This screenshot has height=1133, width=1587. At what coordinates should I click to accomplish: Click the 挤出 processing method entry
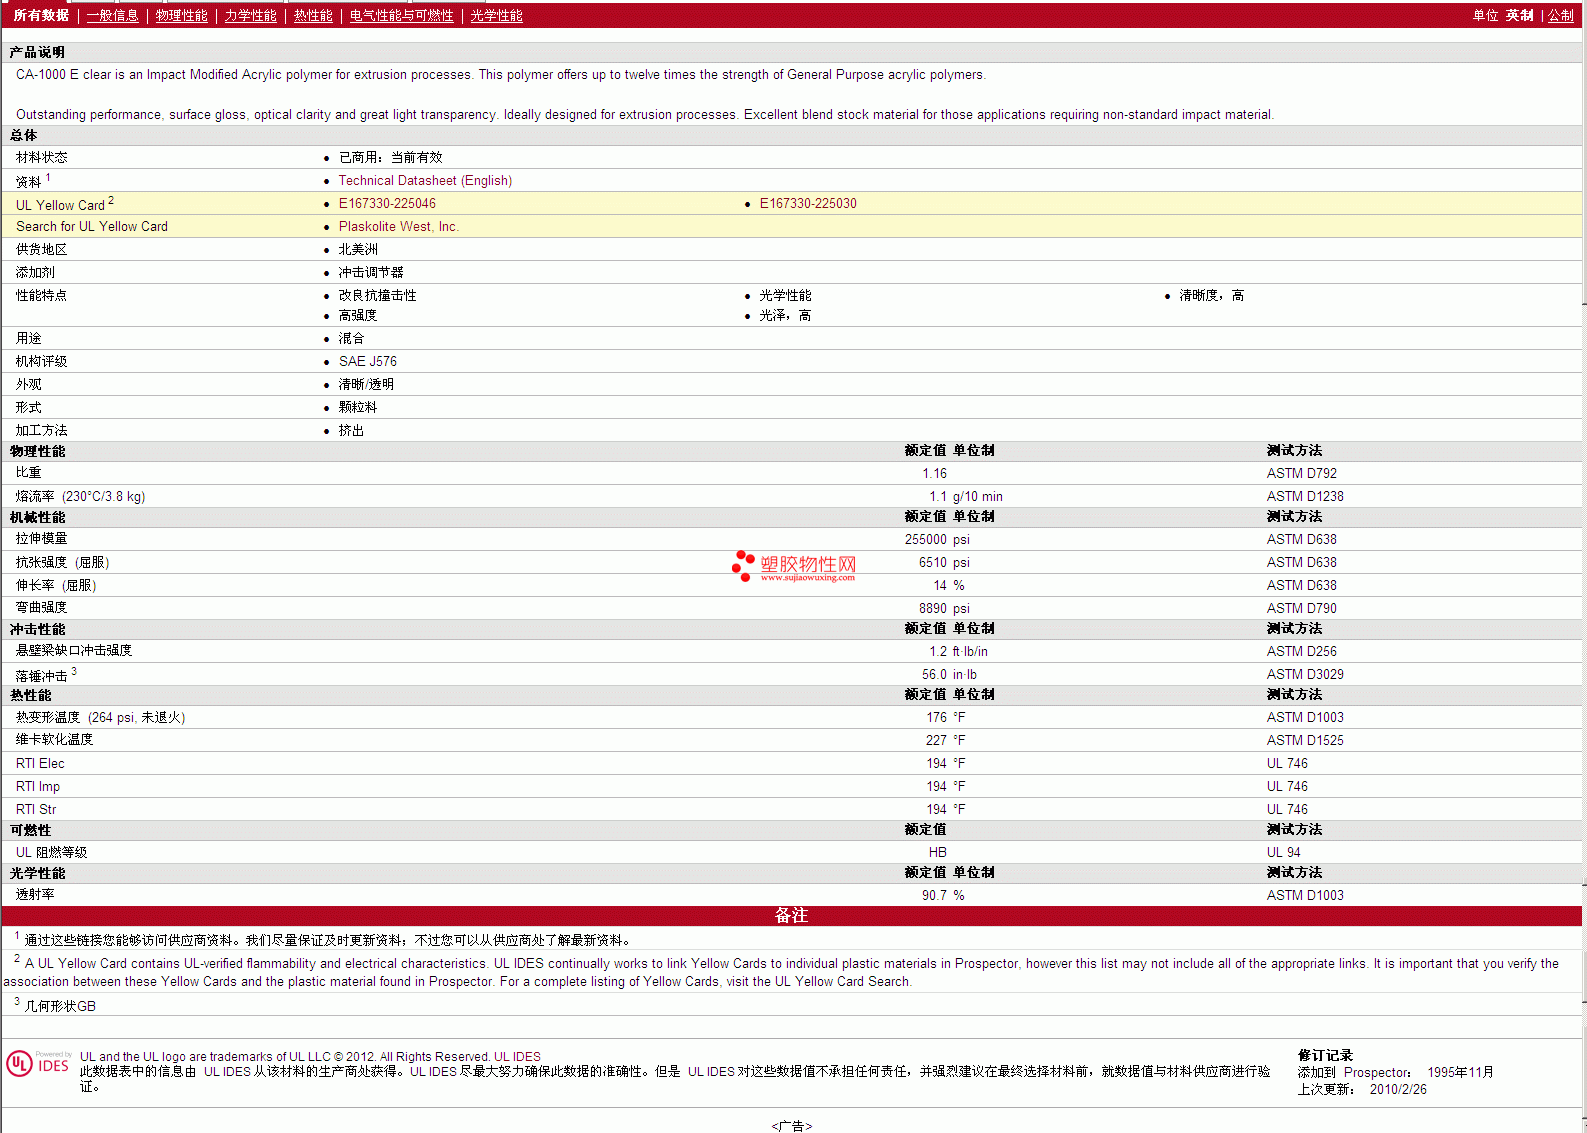click(x=351, y=430)
